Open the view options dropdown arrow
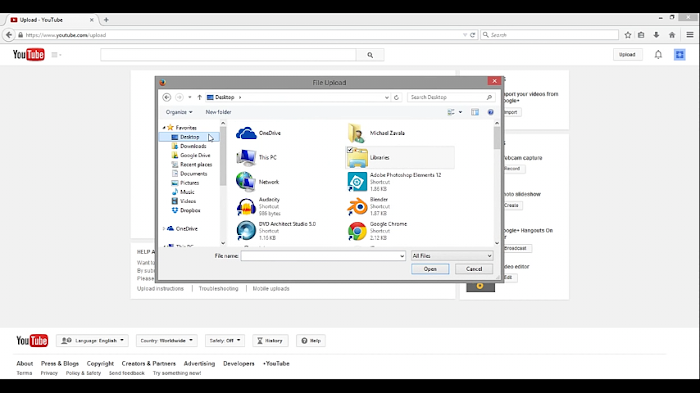 (x=460, y=112)
